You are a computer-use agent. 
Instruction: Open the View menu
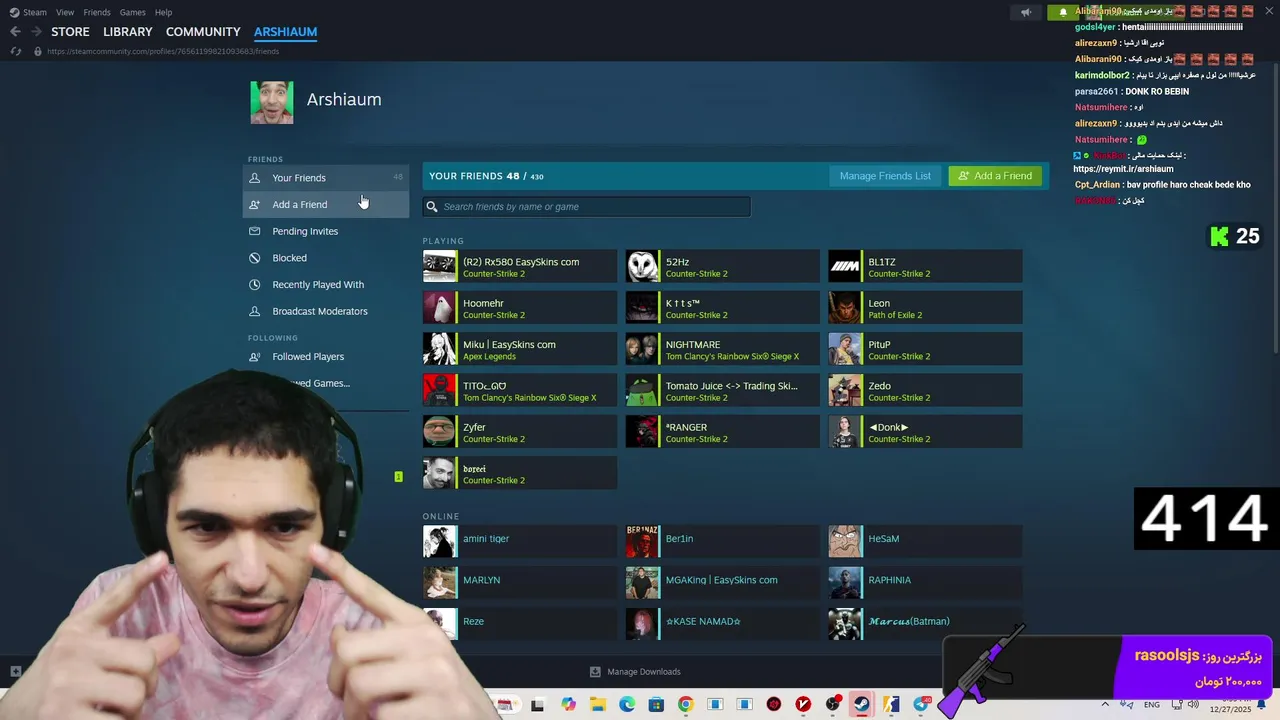(x=65, y=12)
